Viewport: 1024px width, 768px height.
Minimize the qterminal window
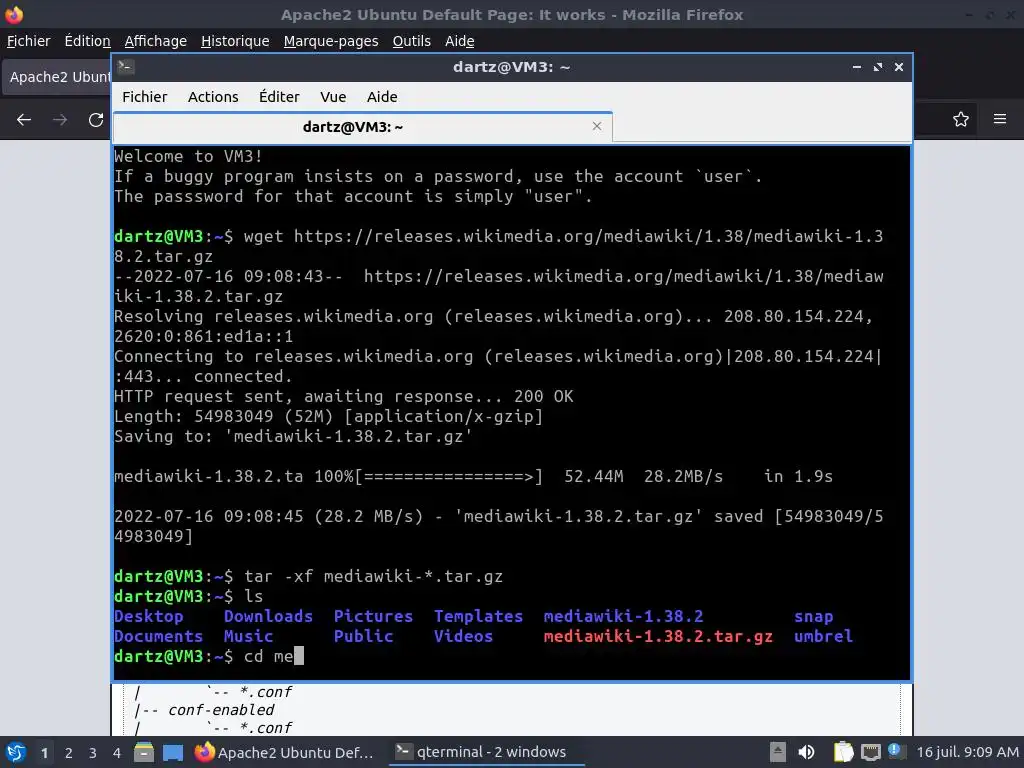(x=857, y=67)
